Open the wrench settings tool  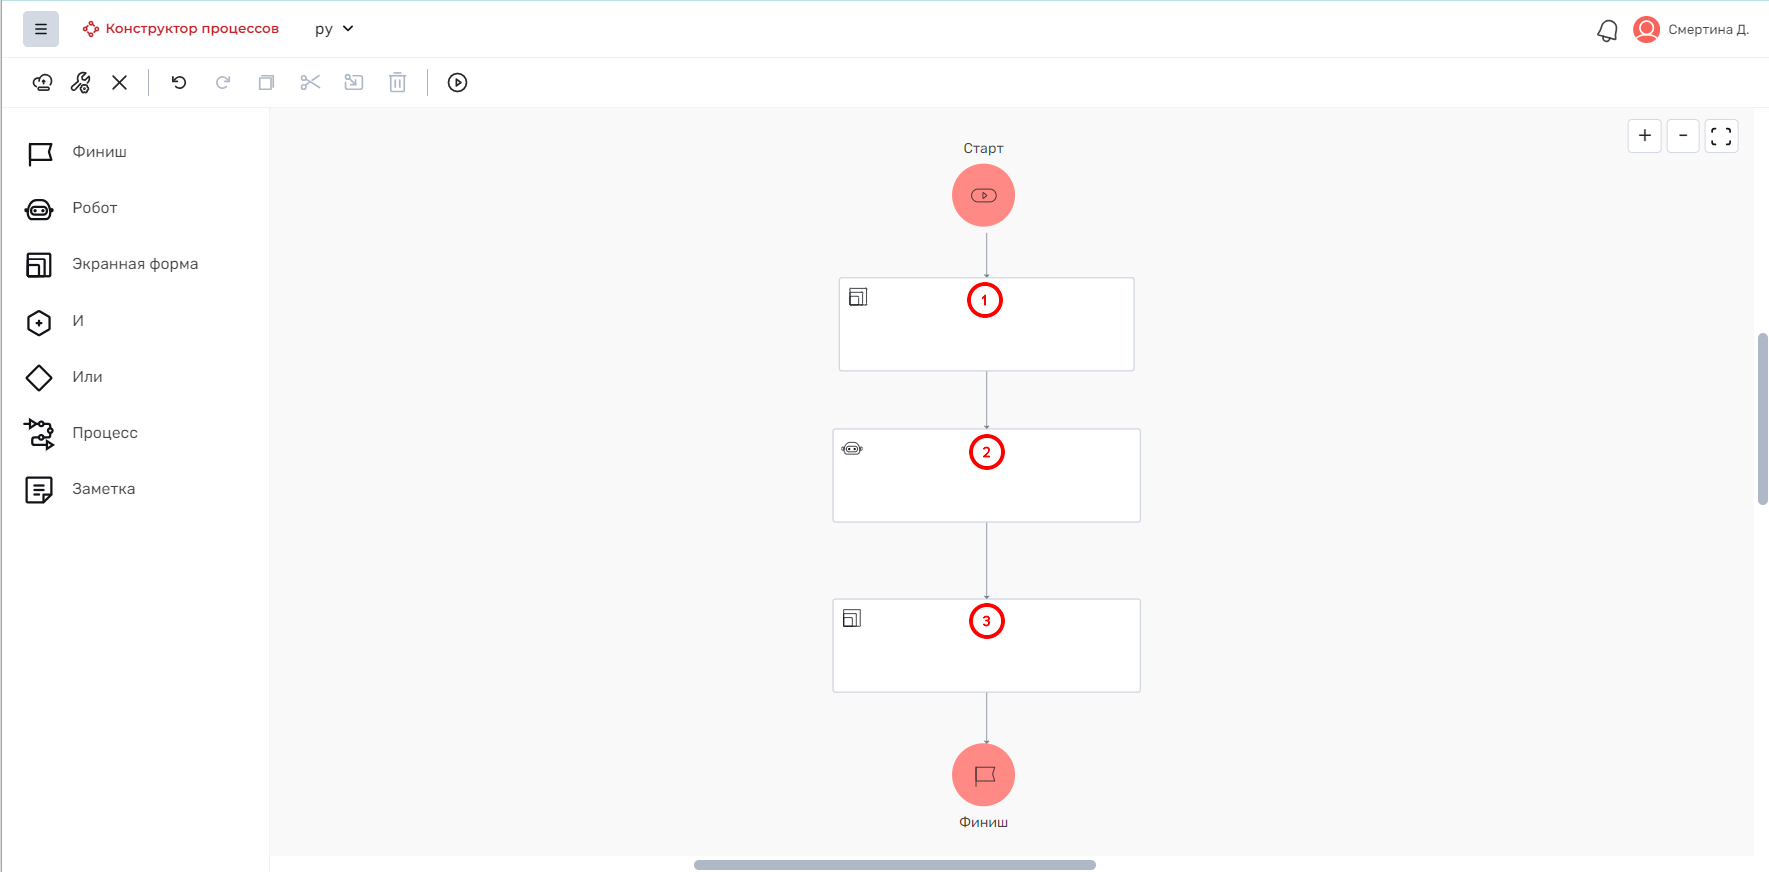pos(81,83)
